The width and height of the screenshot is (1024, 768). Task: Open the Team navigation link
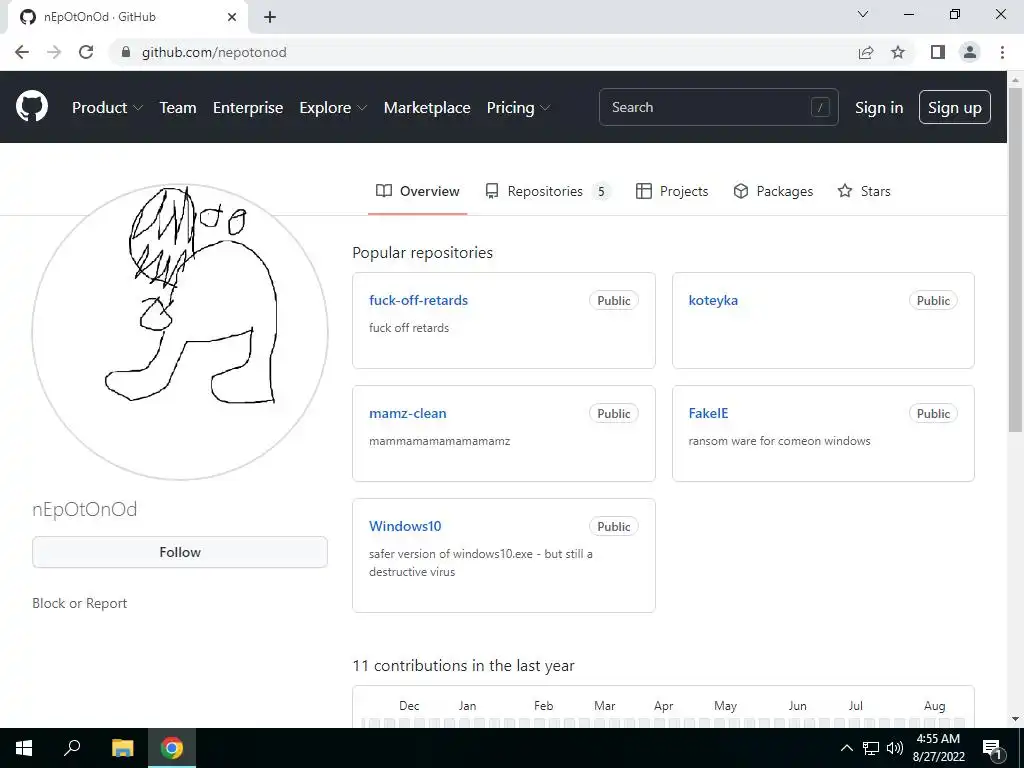pos(178,107)
